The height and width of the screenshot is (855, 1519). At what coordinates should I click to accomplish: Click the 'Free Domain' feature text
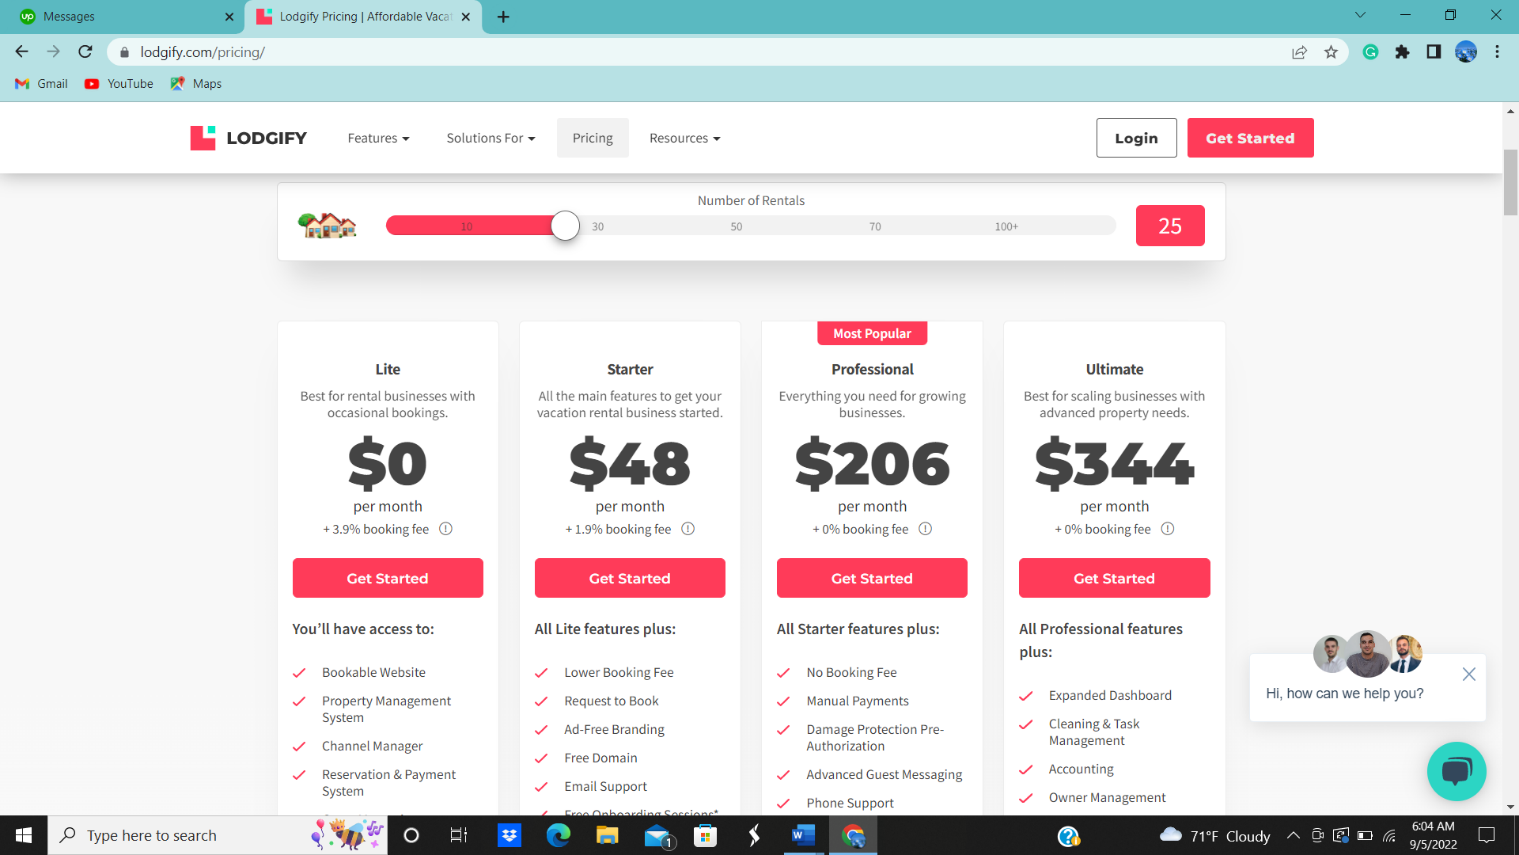click(x=600, y=758)
